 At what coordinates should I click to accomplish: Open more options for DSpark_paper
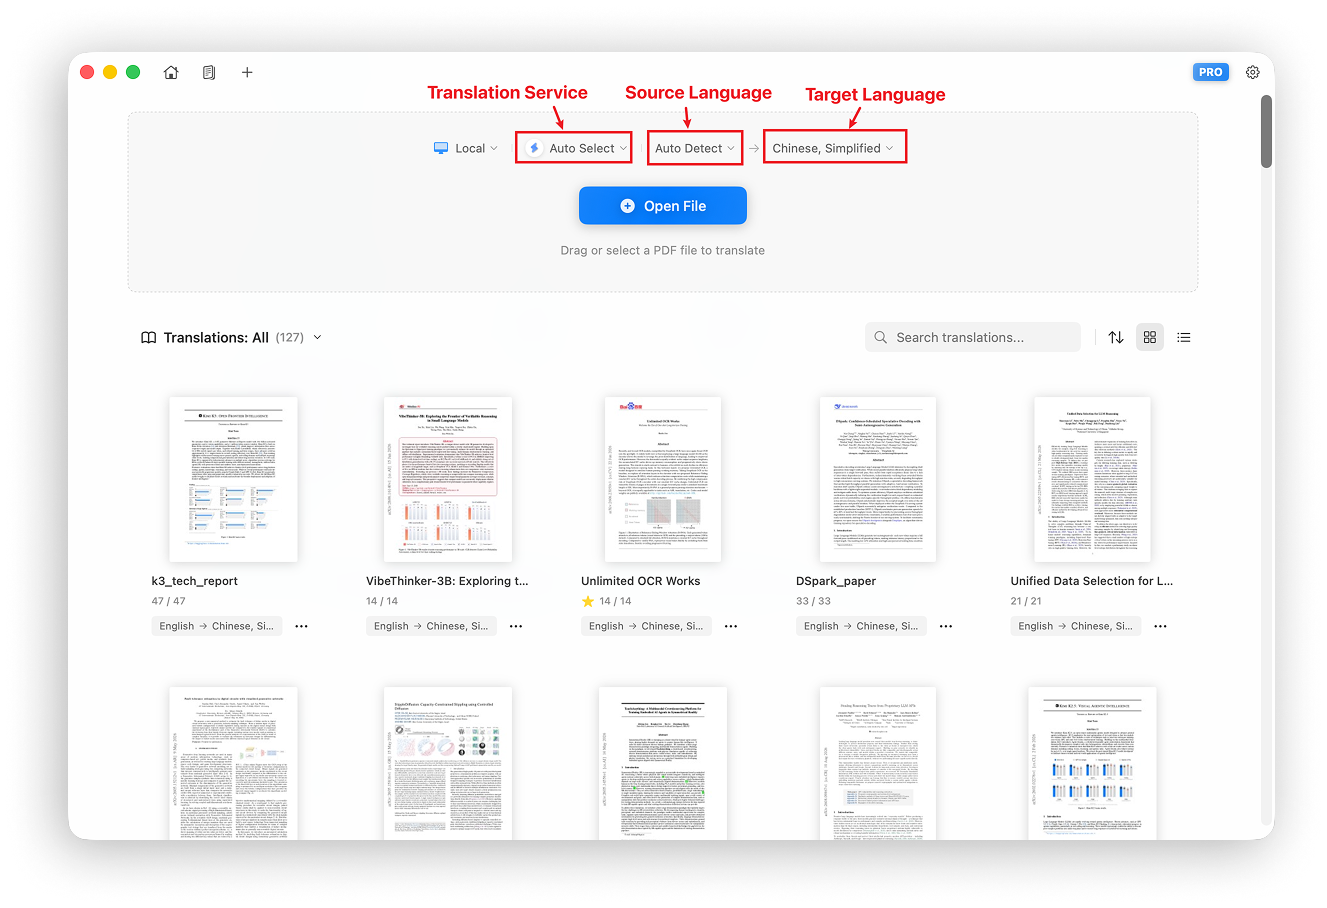pos(946,626)
